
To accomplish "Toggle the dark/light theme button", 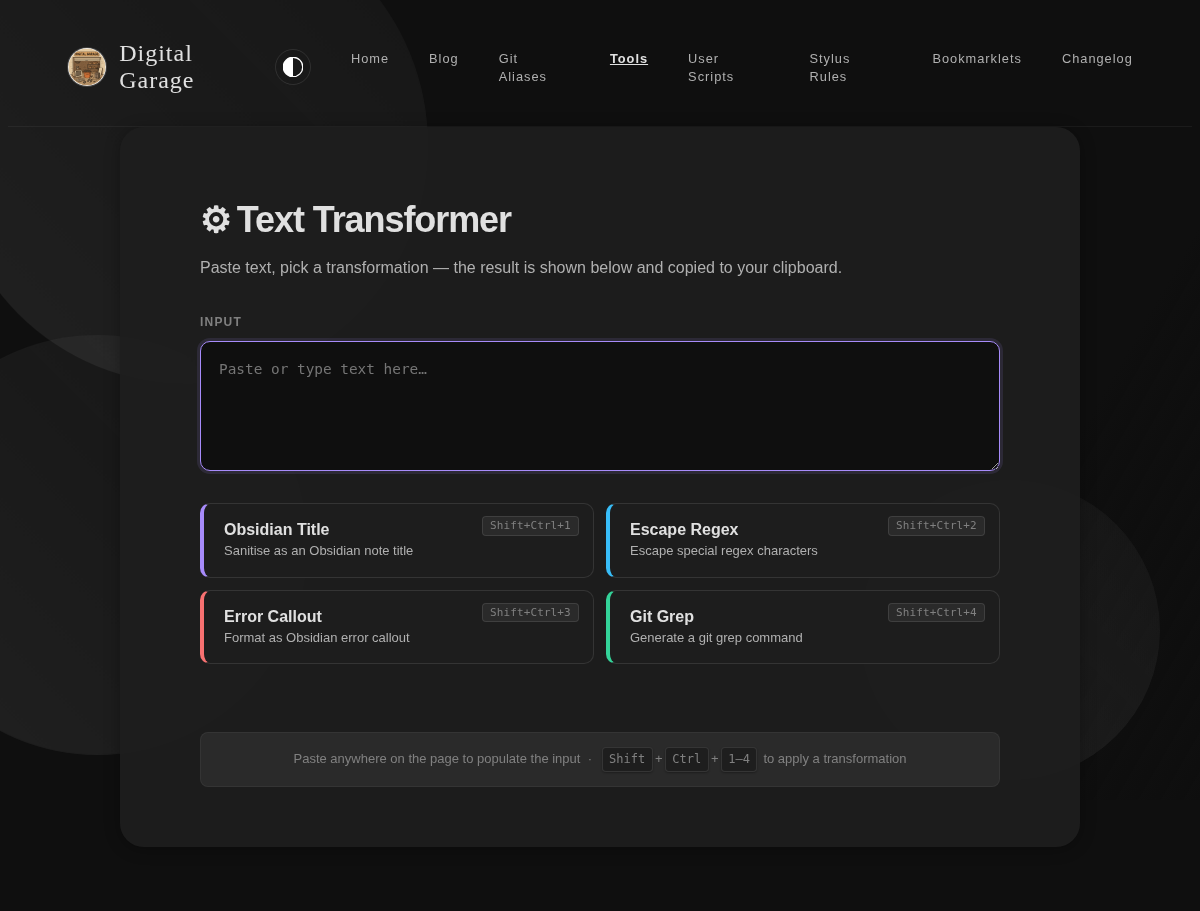I will point(293,67).
